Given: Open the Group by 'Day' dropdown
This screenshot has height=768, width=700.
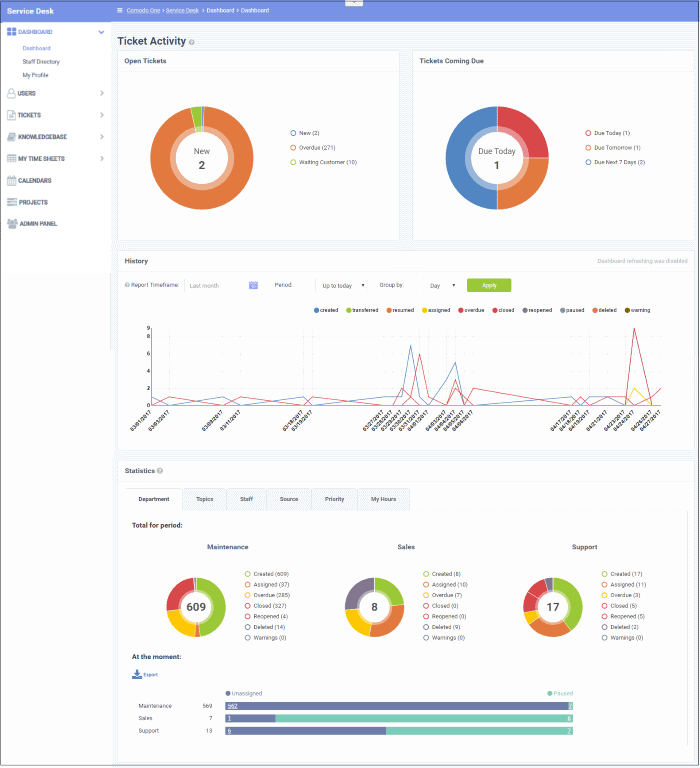Looking at the screenshot, I should [441, 285].
